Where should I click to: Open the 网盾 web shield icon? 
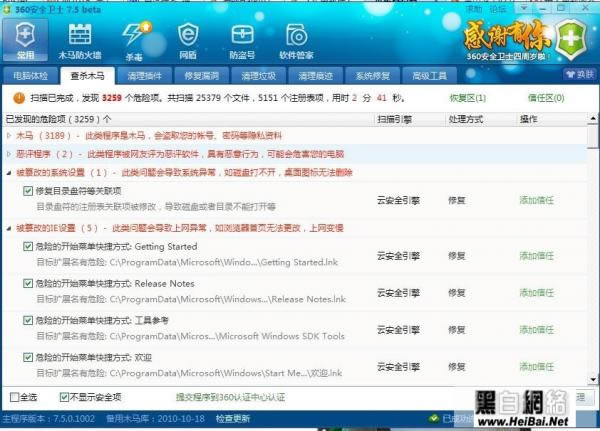[x=188, y=40]
